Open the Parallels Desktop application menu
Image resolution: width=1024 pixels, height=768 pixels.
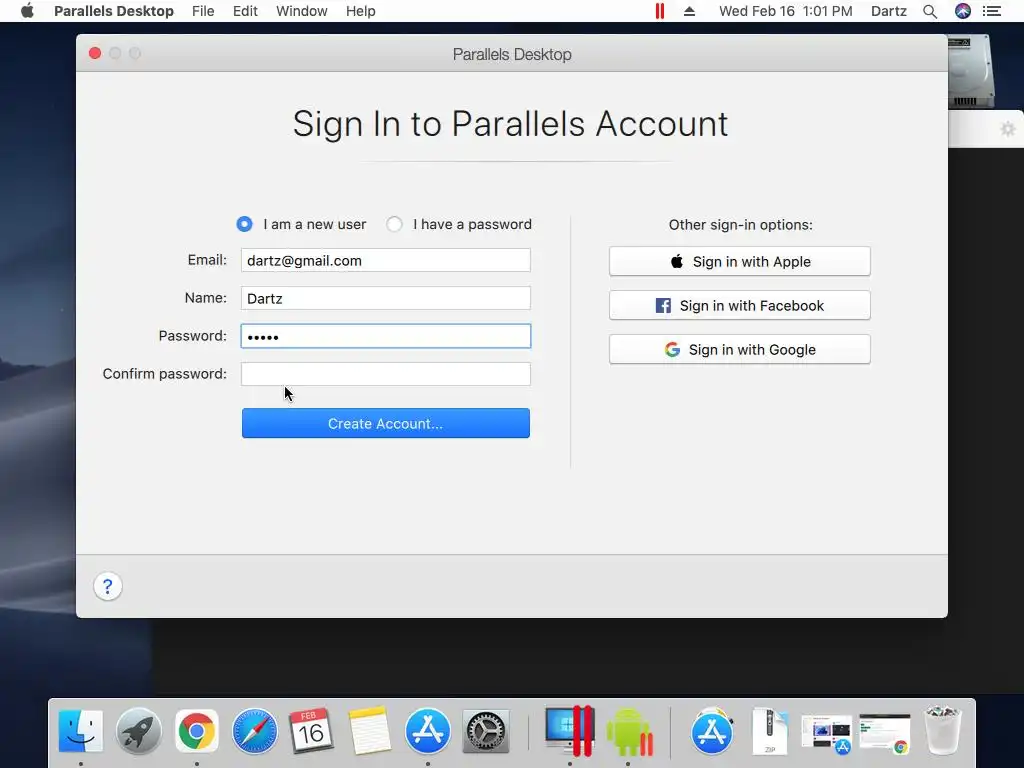(x=114, y=11)
